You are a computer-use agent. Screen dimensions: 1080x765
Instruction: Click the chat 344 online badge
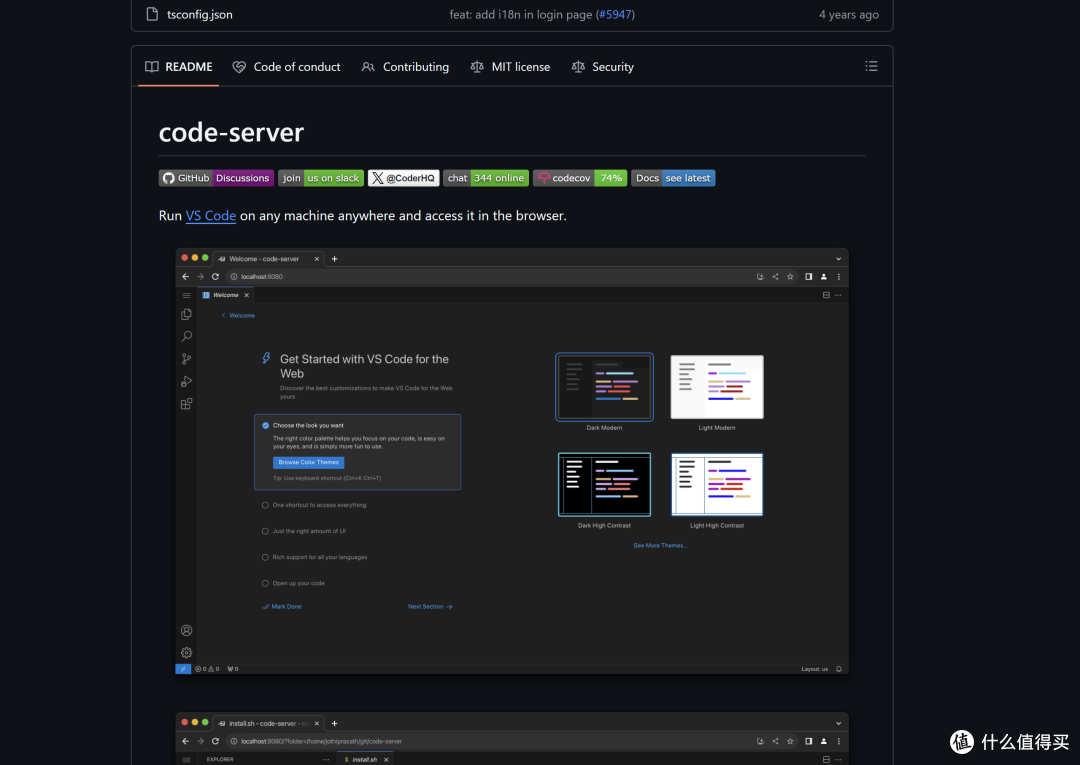pos(486,178)
